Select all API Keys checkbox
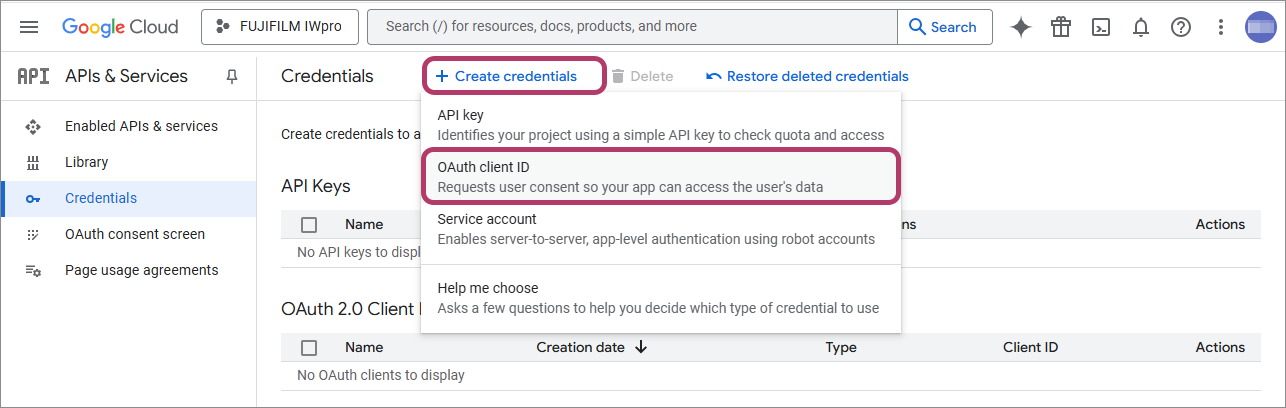The image size is (1286, 408). coord(309,225)
